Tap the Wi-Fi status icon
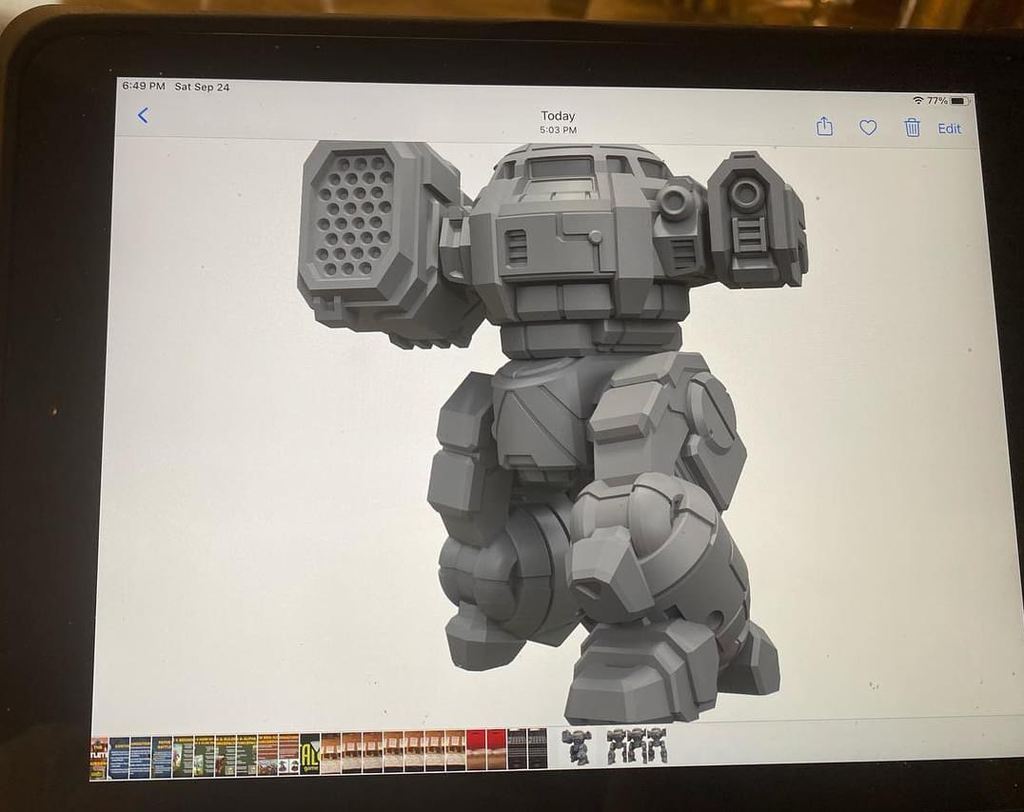 [918, 100]
